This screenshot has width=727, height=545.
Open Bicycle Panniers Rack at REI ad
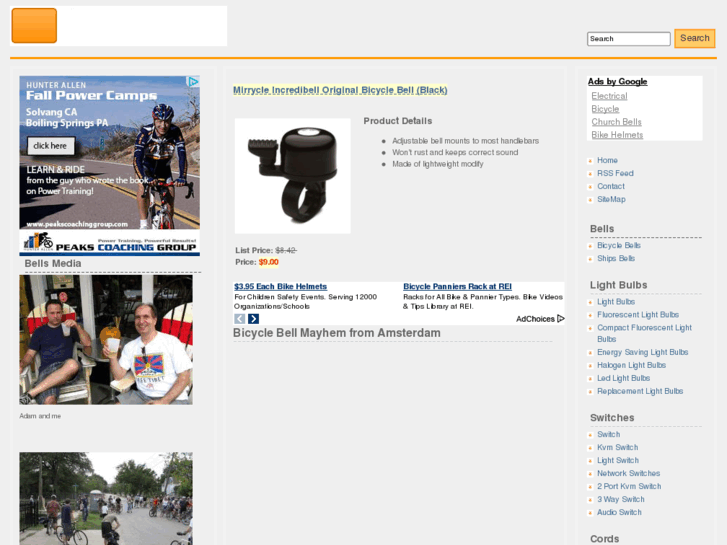coord(457,287)
